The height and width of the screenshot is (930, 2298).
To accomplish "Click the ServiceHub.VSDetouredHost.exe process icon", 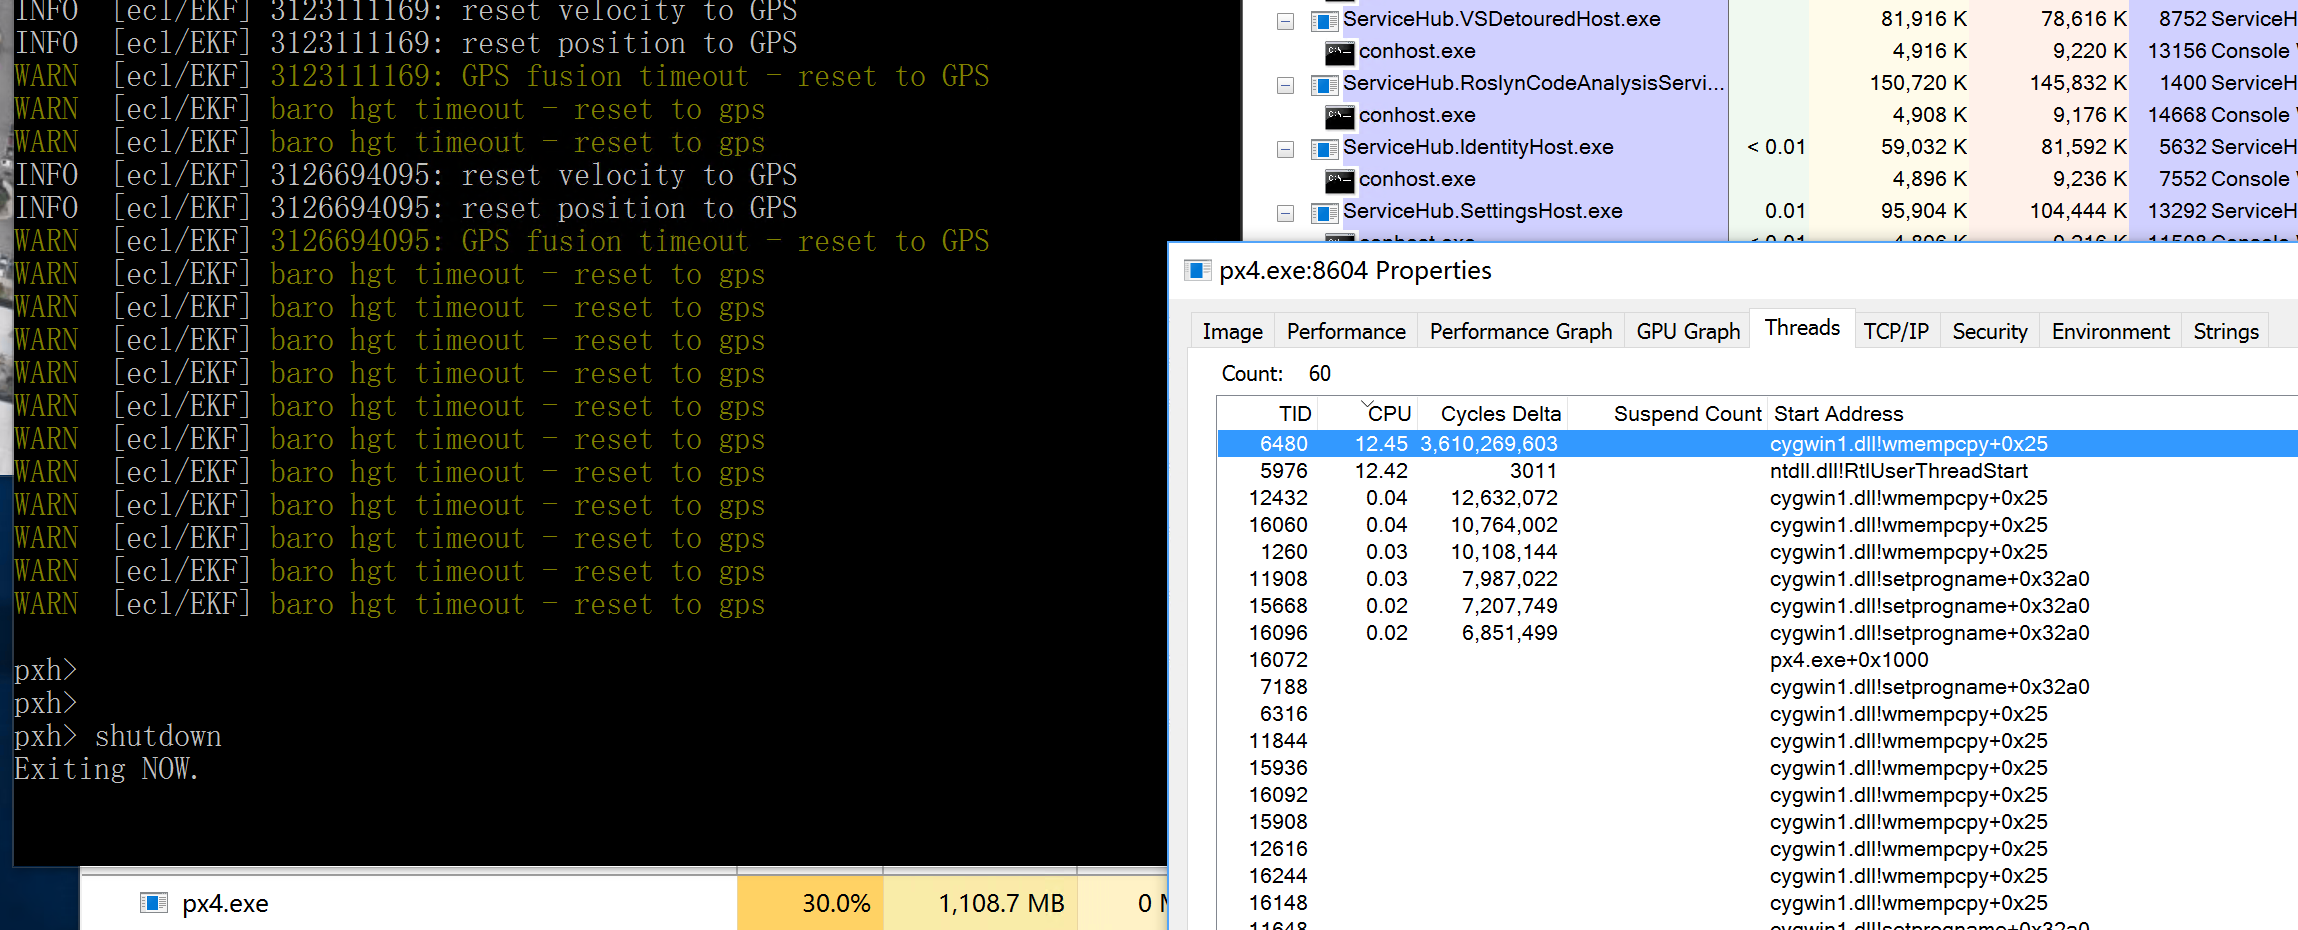I will point(1325,20).
